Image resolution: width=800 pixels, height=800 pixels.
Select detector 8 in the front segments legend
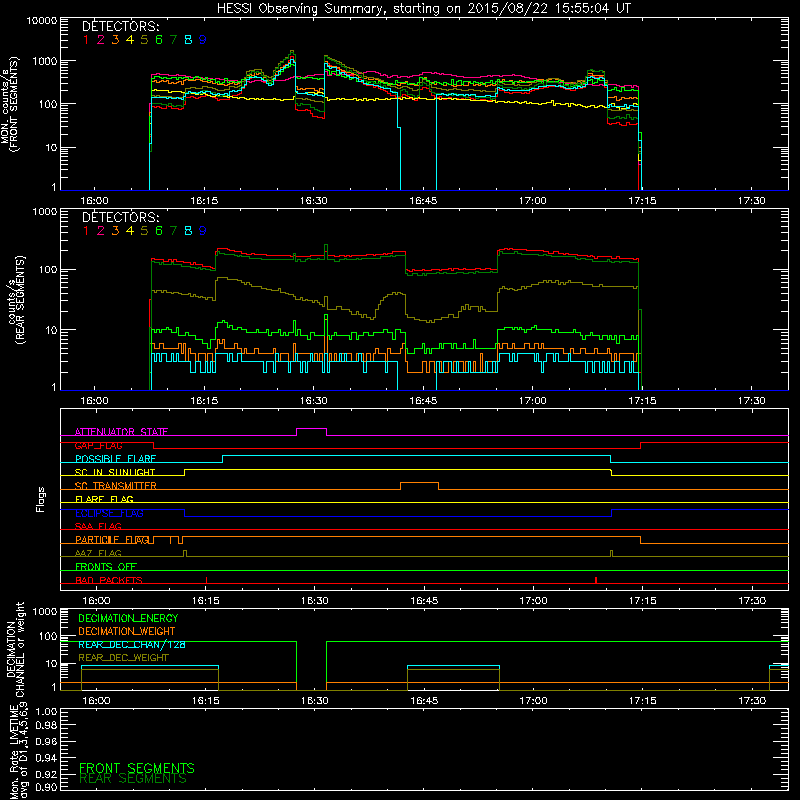pyautogui.click(x=188, y=40)
